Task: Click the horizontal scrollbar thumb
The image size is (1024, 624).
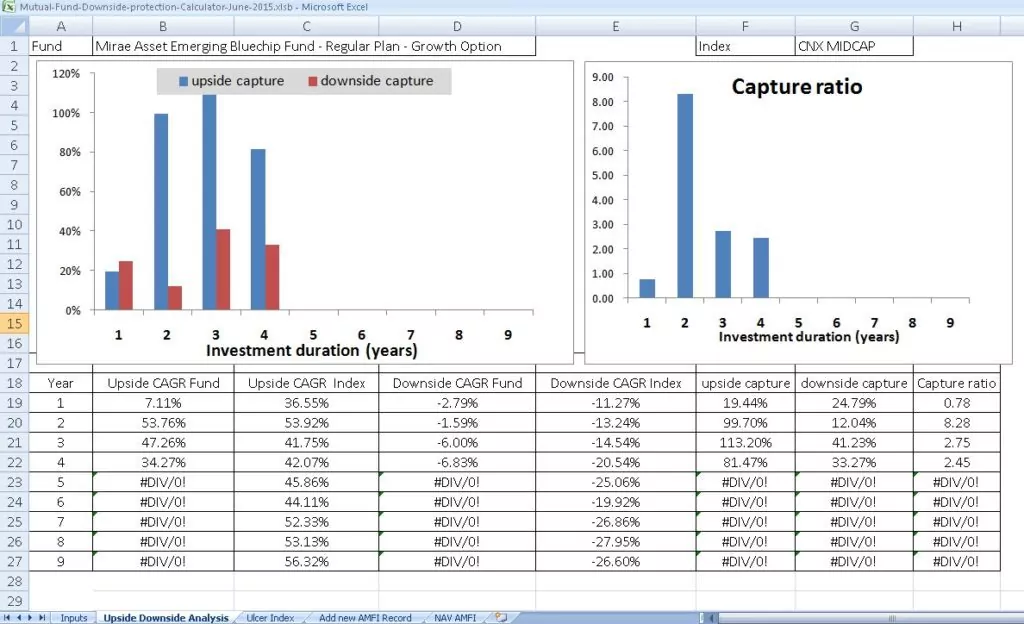Action: coord(891,617)
